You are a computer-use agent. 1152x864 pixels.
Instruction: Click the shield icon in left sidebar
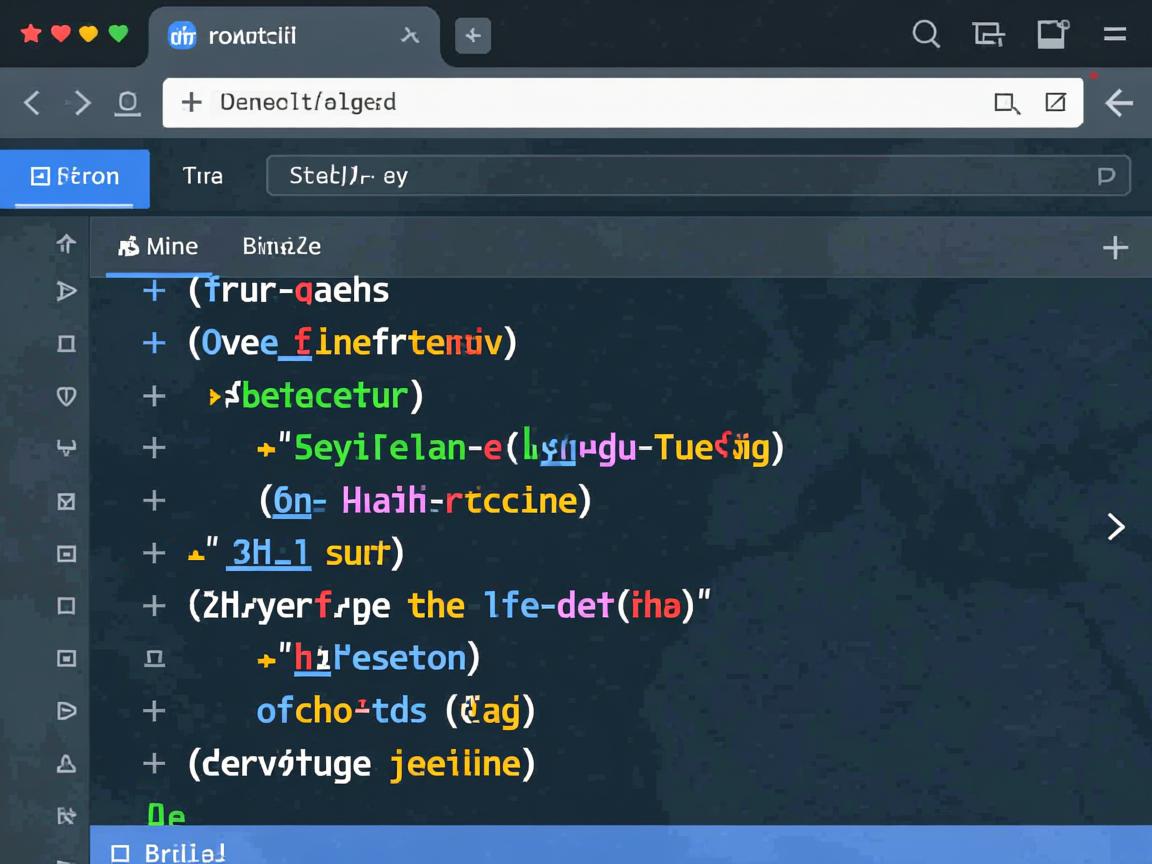click(66, 396)
